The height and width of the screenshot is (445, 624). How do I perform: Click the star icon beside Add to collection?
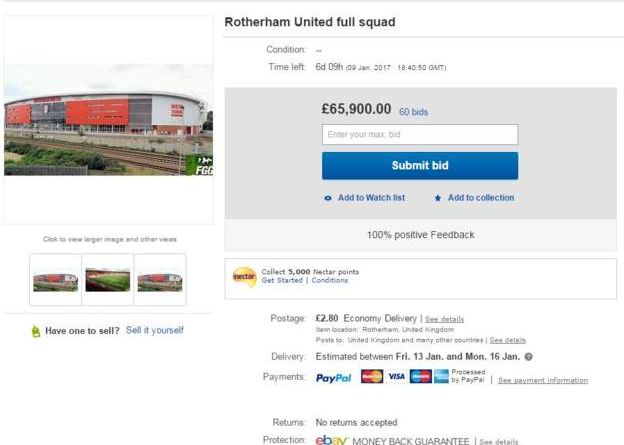[438, 198]
